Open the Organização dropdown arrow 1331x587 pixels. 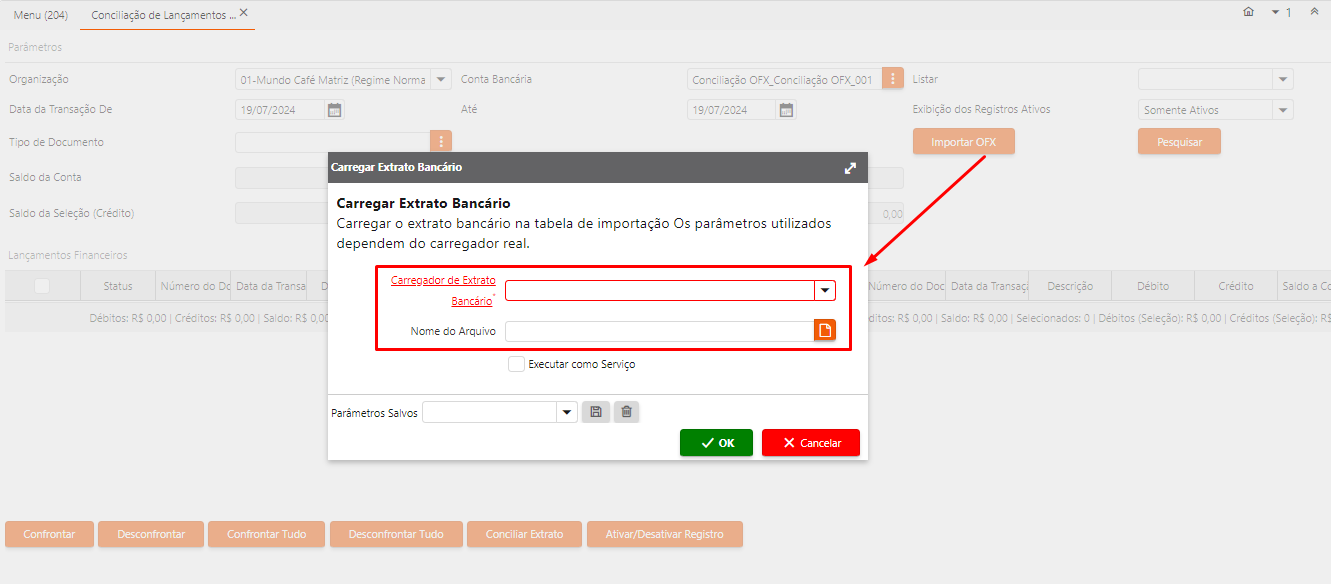coord(441,79)
